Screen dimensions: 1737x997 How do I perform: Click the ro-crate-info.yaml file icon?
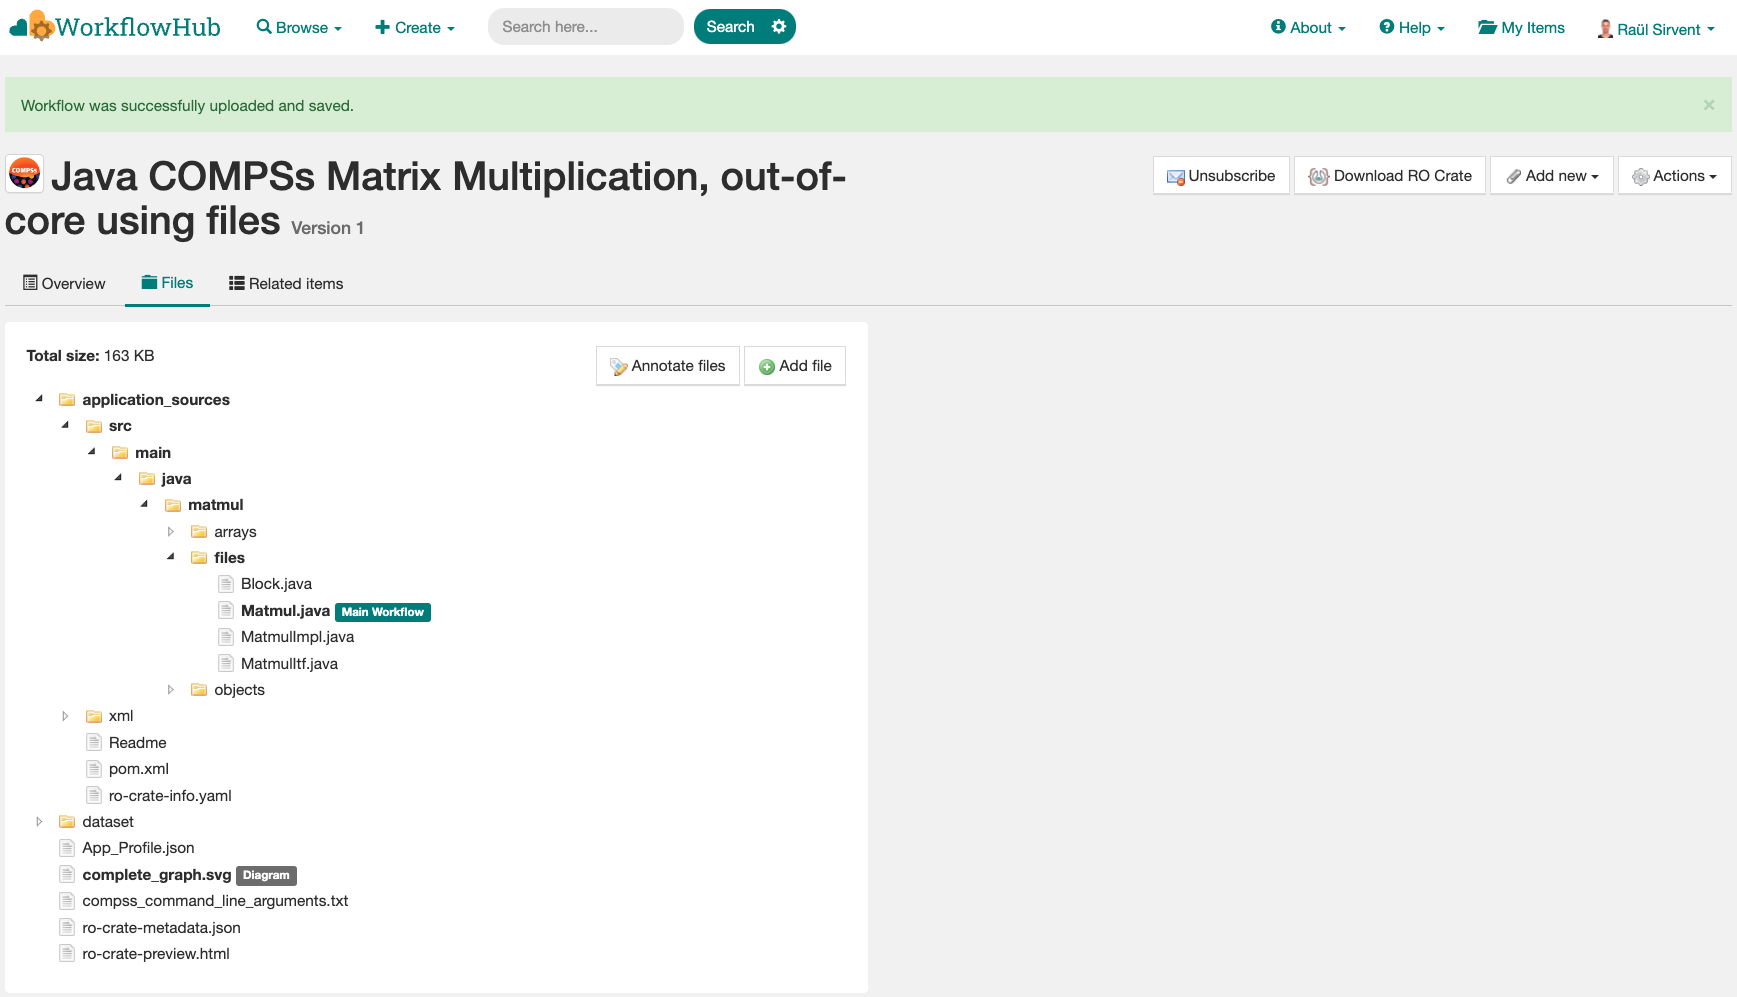94,795
